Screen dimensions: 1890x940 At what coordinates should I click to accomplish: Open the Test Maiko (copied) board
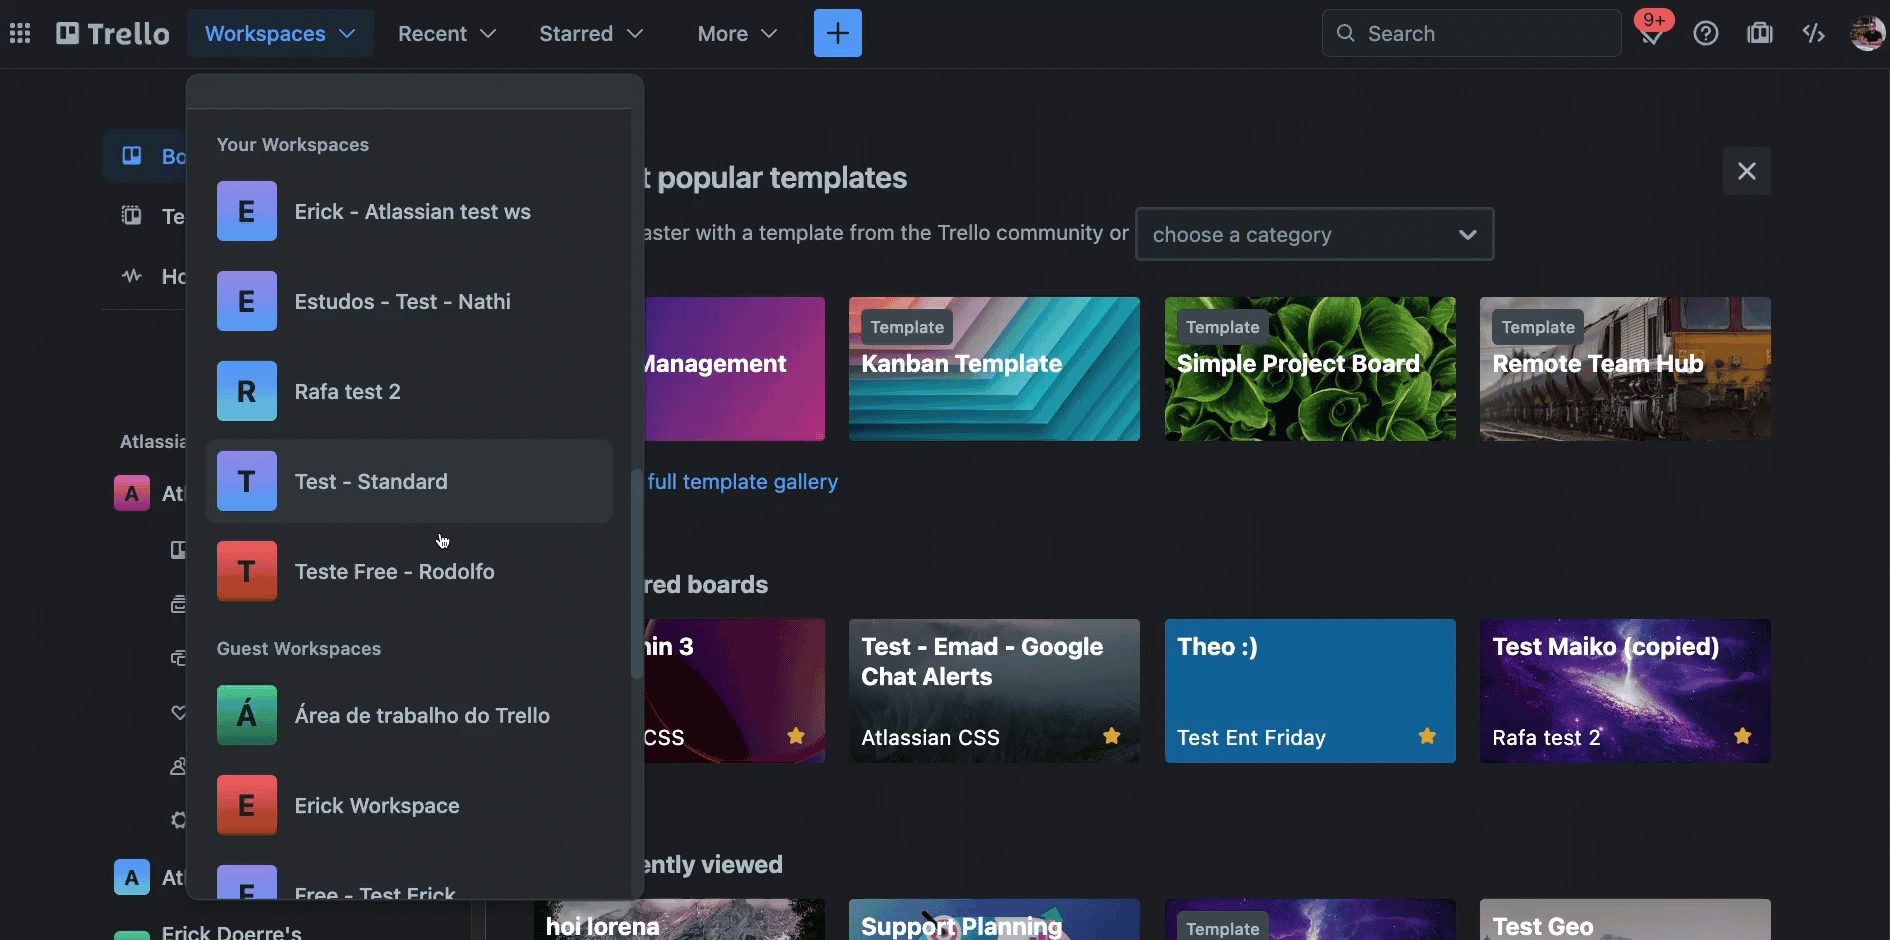pyautogui.click(x=1625, y=691)
